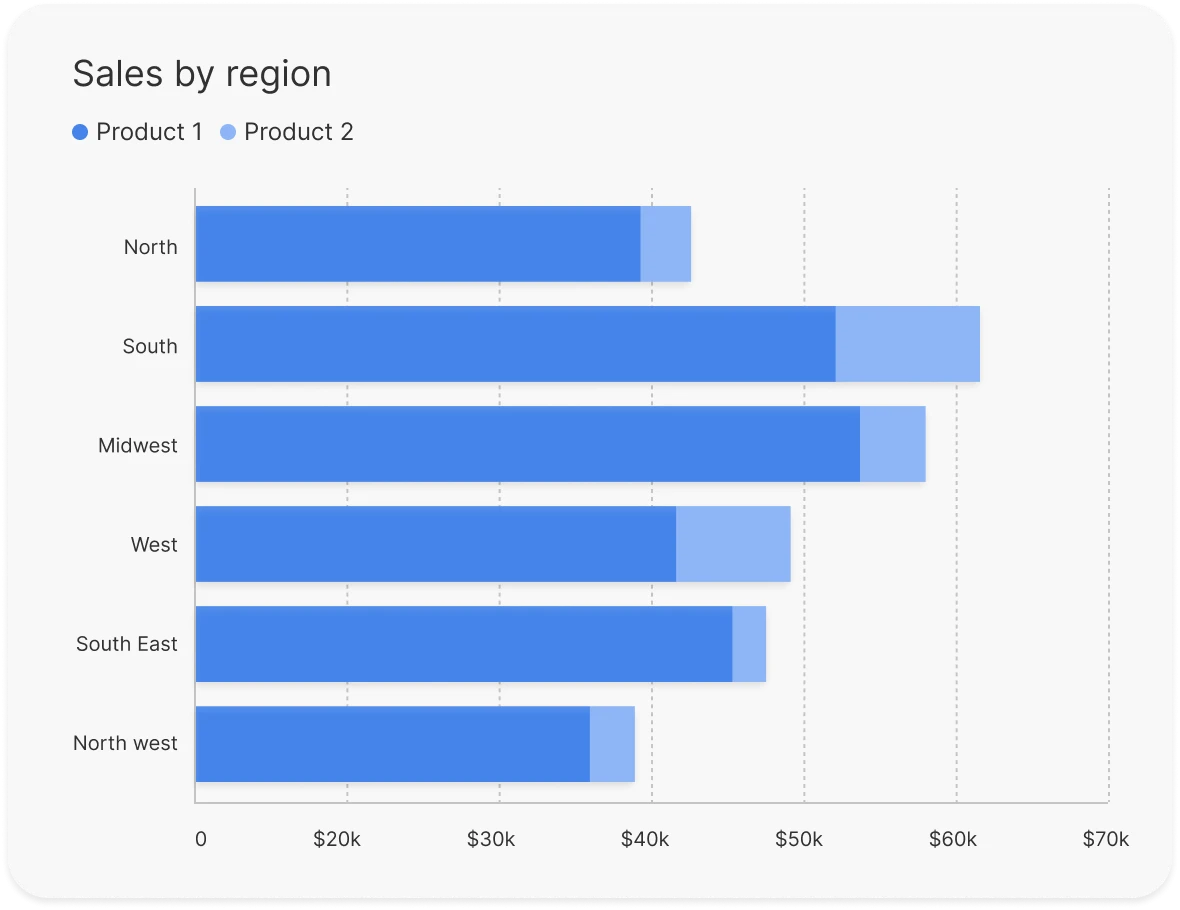Toggle the Product 2 legend label

point(298,132)
